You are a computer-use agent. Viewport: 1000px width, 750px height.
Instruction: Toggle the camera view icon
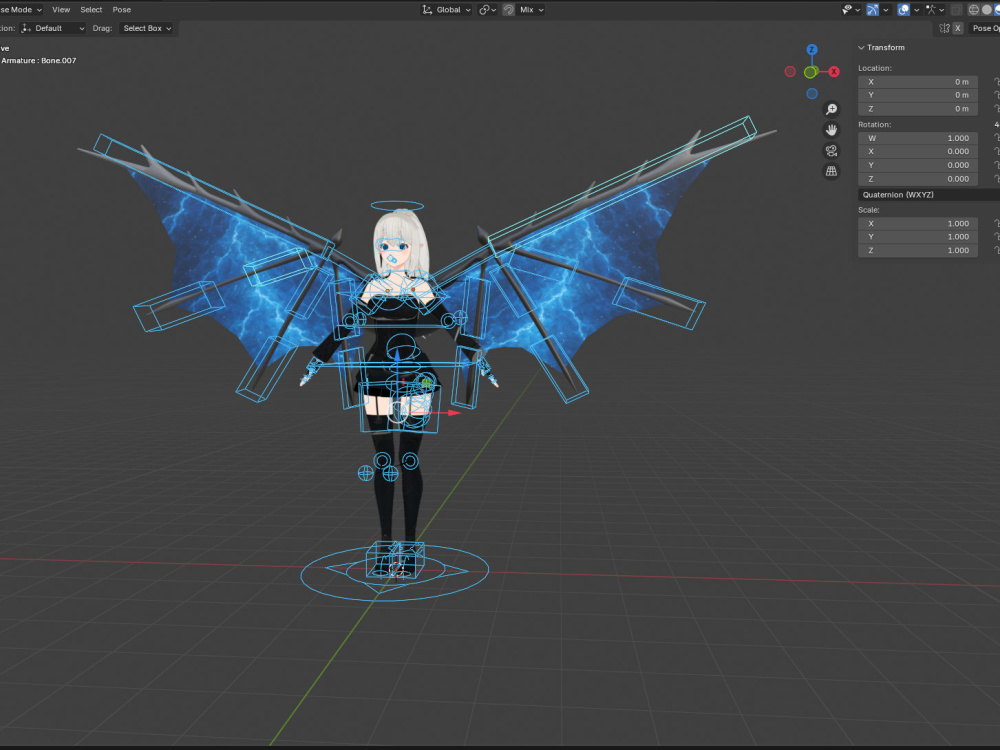831,151
